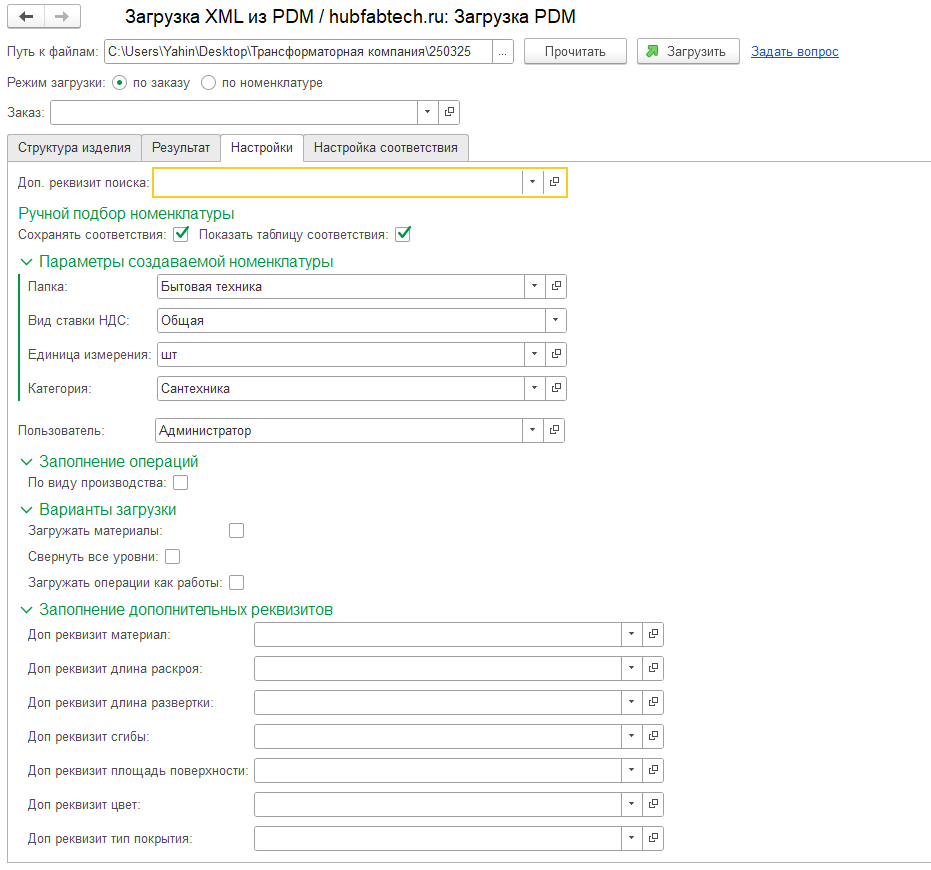Enable 'Загружать материалы' checkbox

point(236,531)
